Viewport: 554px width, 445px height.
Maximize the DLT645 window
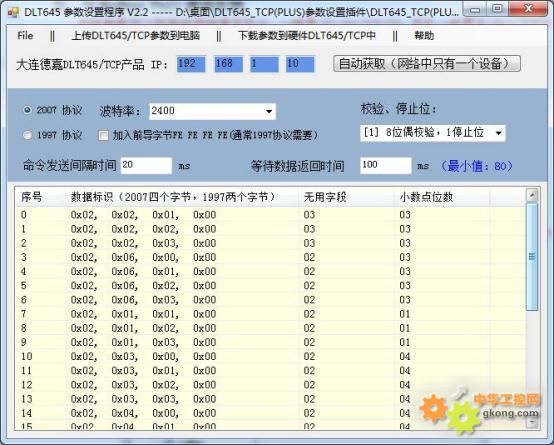click(498, 9)
